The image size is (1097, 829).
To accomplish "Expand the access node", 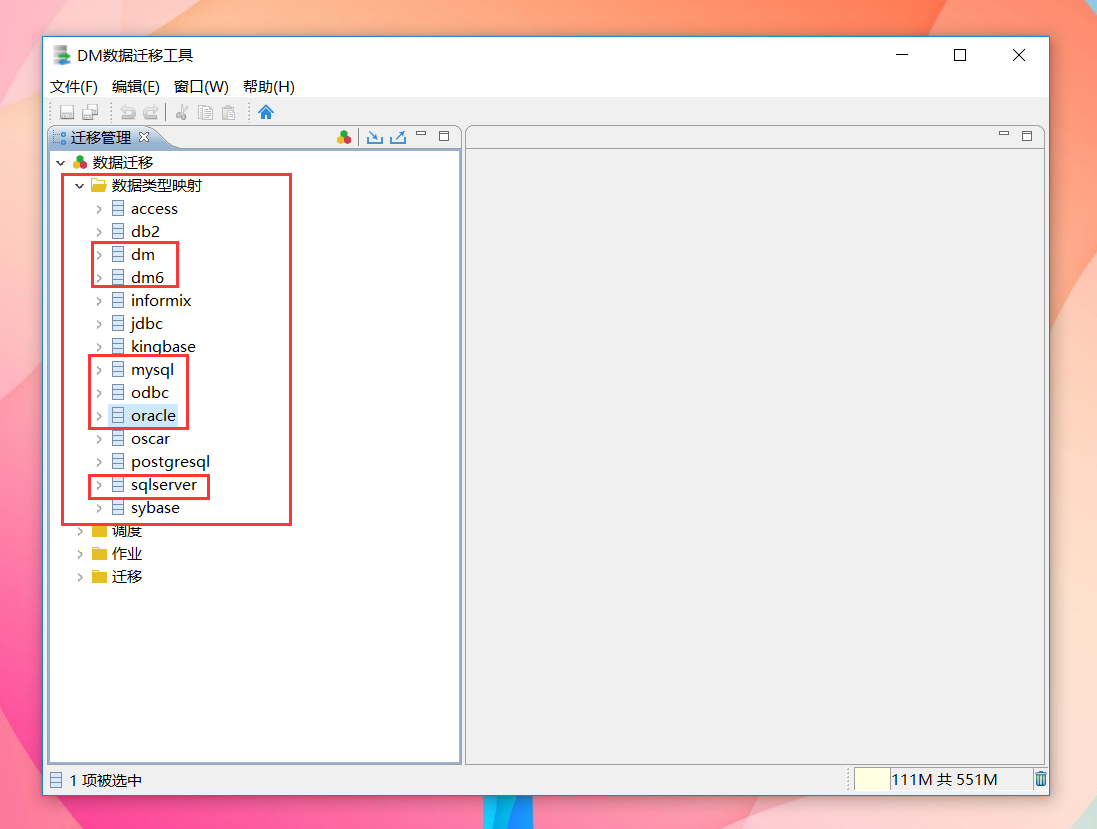I will [99, 209].
